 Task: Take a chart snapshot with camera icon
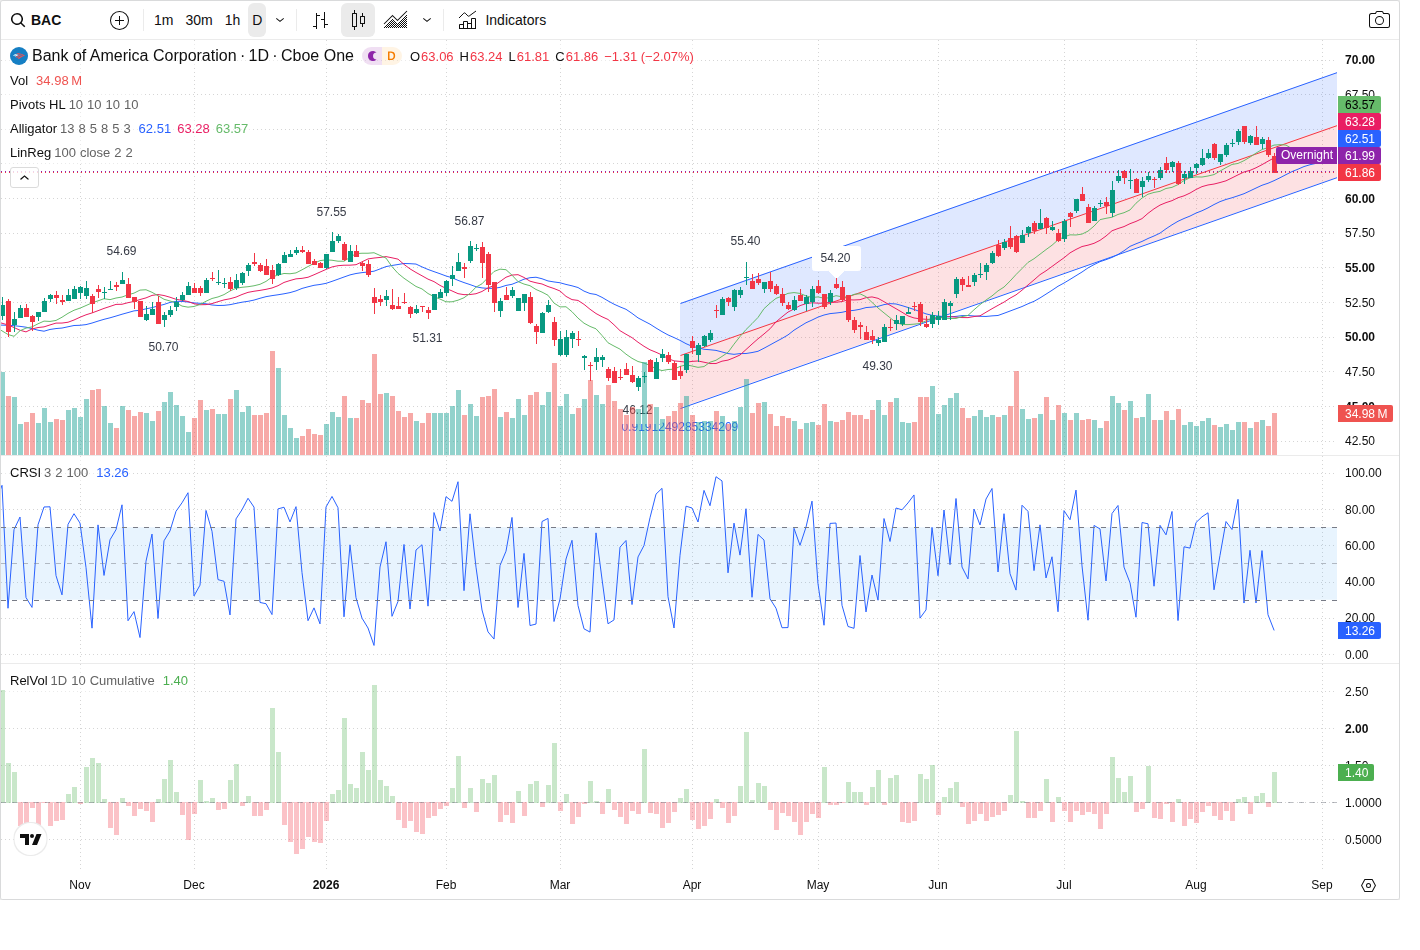tap(1379, 20)
